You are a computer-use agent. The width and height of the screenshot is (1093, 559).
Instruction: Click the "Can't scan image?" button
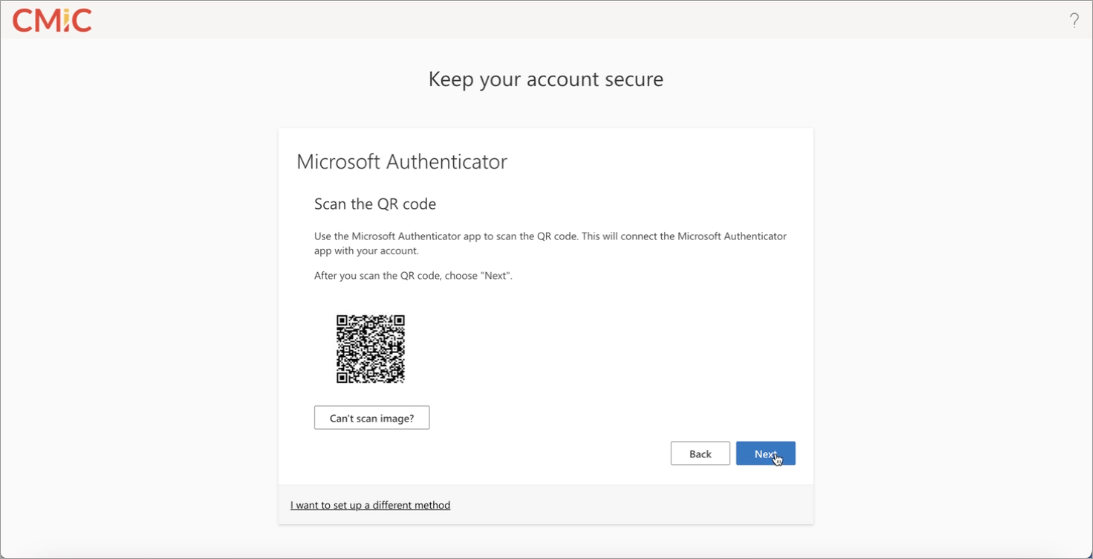(372, 418)
